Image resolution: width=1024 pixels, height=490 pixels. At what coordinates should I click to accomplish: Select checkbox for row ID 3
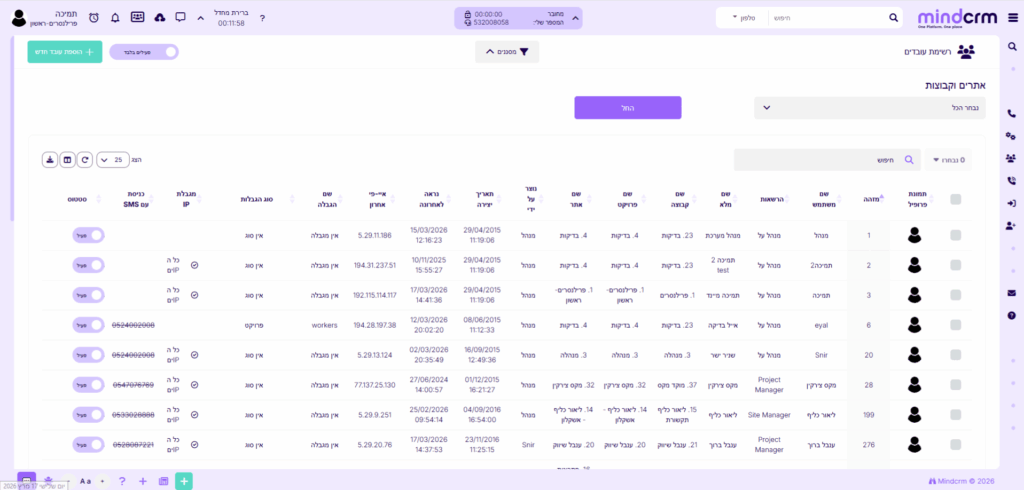pos(955,295)
